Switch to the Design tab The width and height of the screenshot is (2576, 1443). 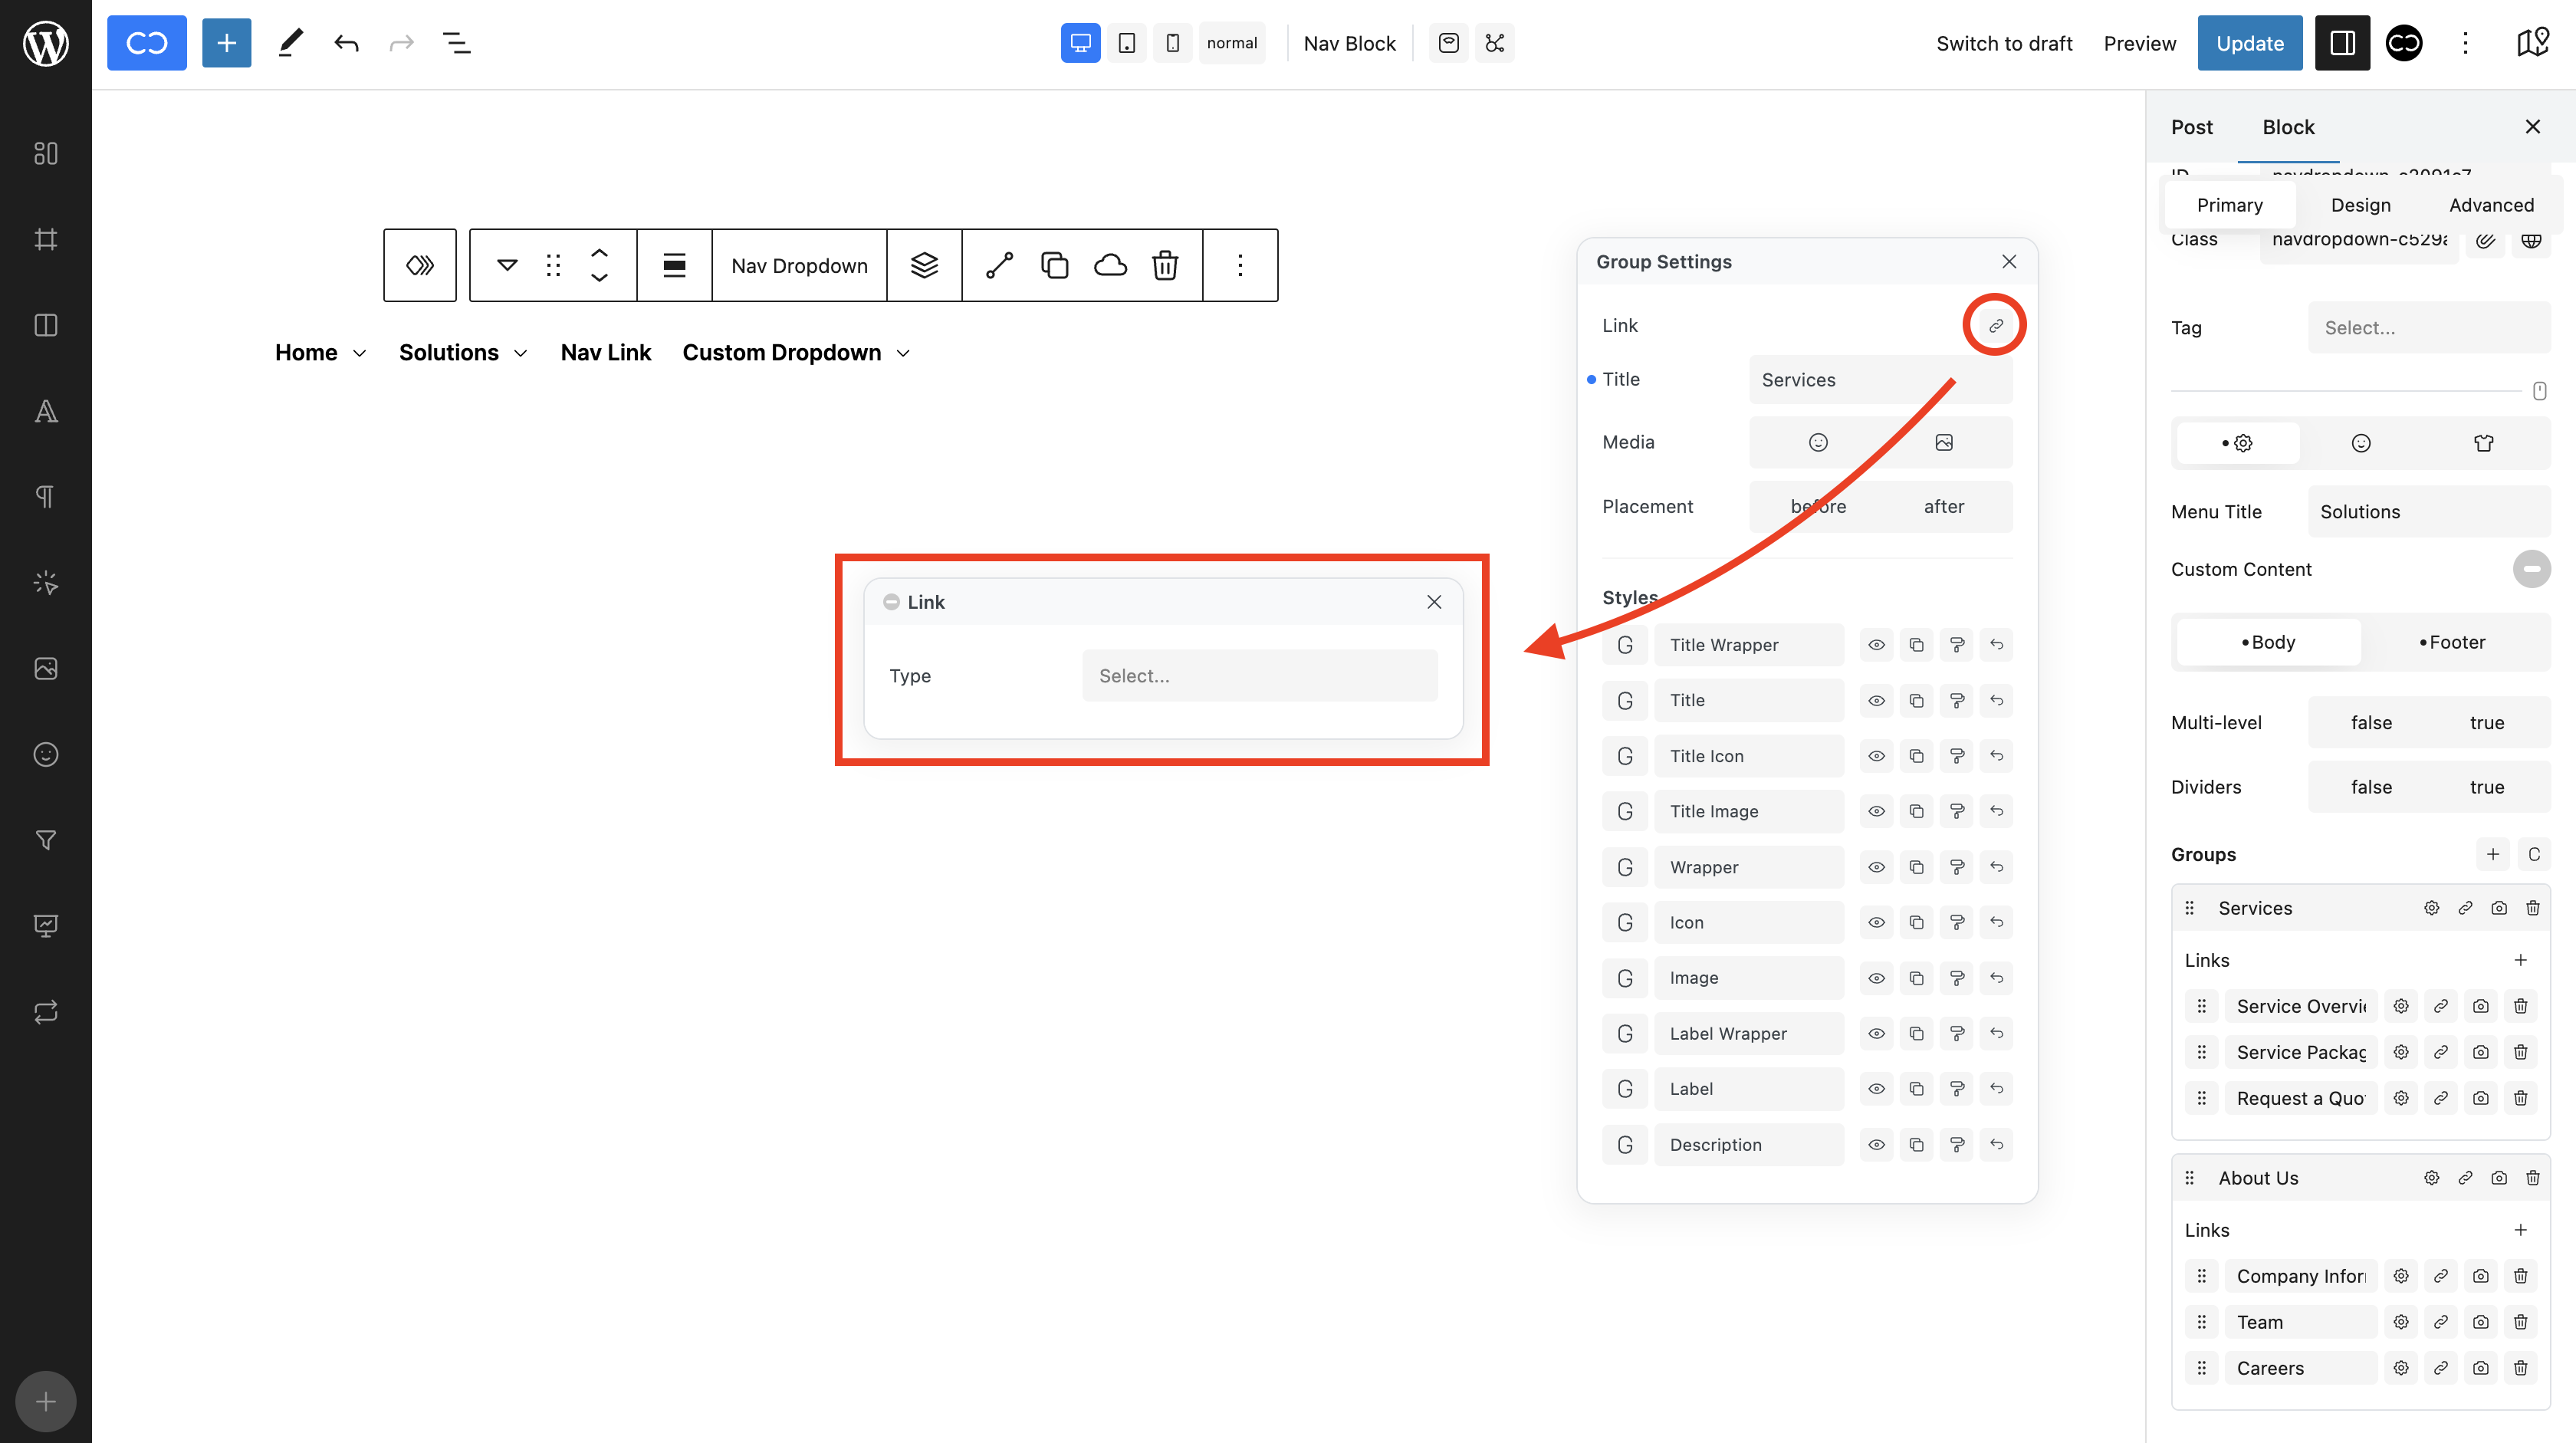tap(2360, 205)
